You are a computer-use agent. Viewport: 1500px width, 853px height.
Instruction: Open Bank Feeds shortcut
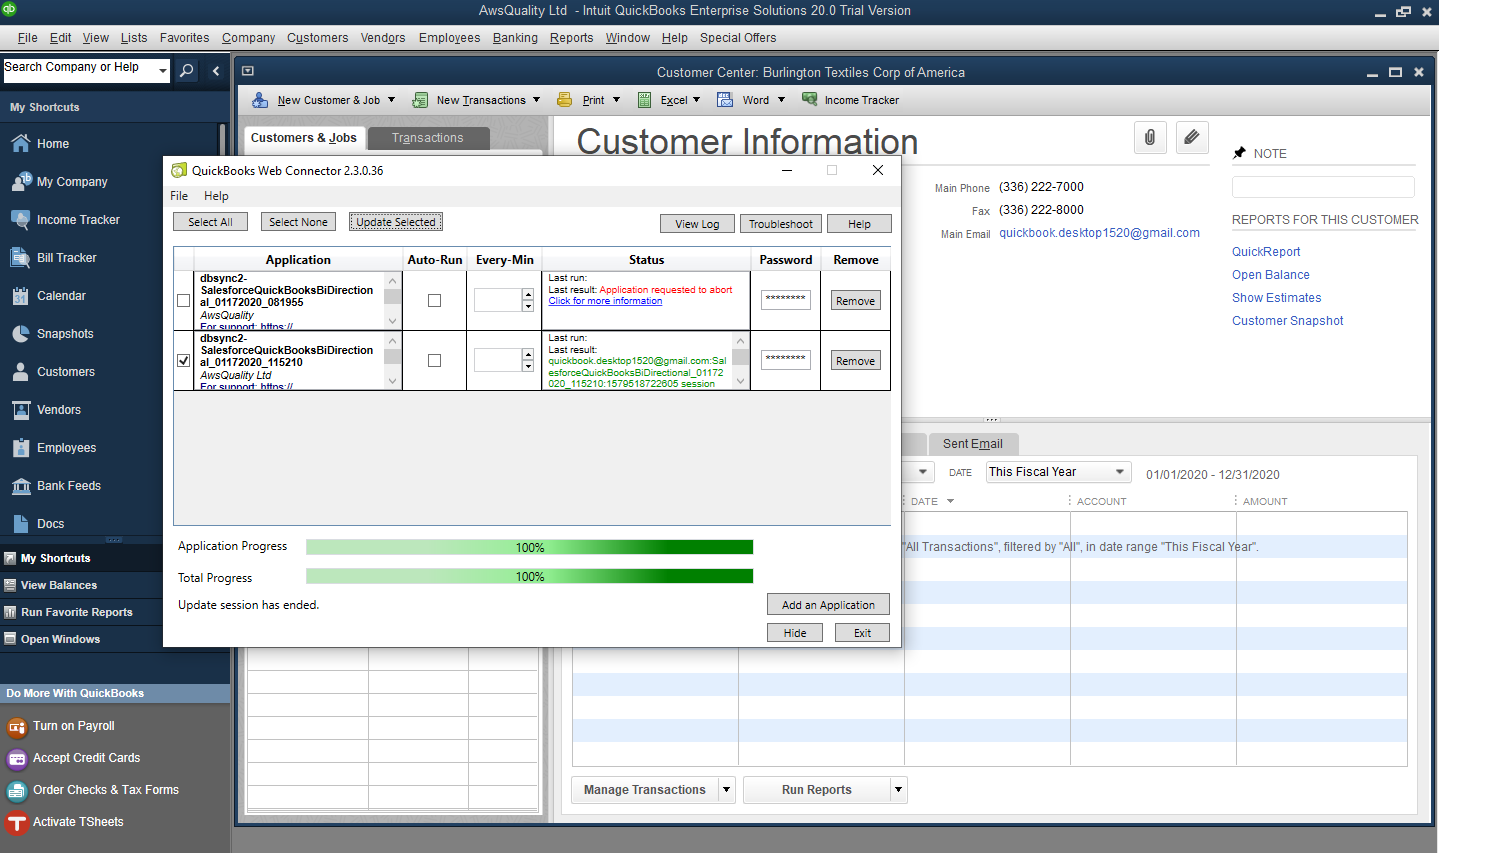tap(69, 486)
